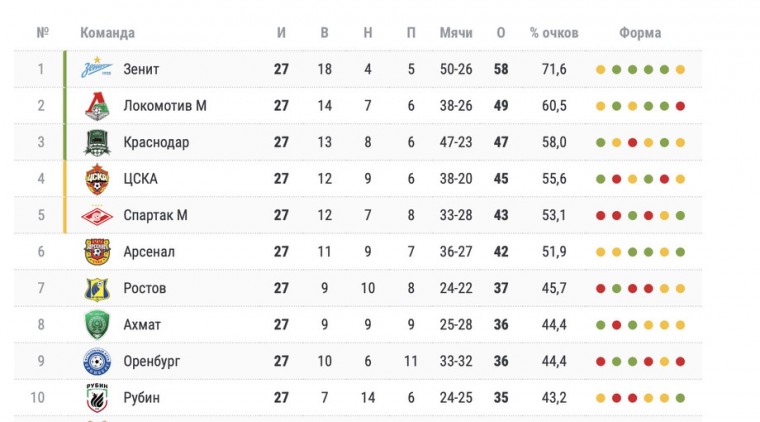
Task: Click the Orenburg round blue logo
Action: pyautogui.click(x=97, y=361)
